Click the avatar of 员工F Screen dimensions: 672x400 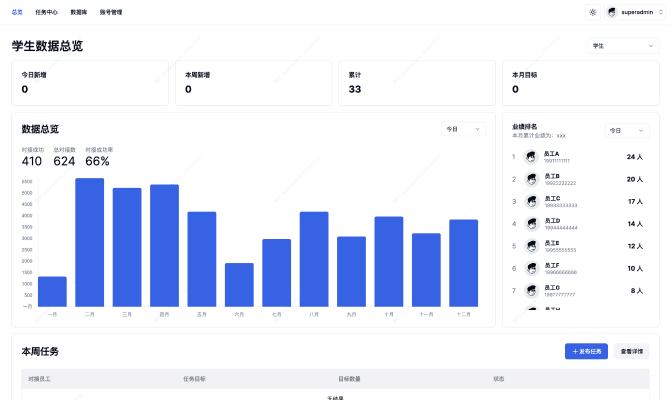click(x=531, y=268)
